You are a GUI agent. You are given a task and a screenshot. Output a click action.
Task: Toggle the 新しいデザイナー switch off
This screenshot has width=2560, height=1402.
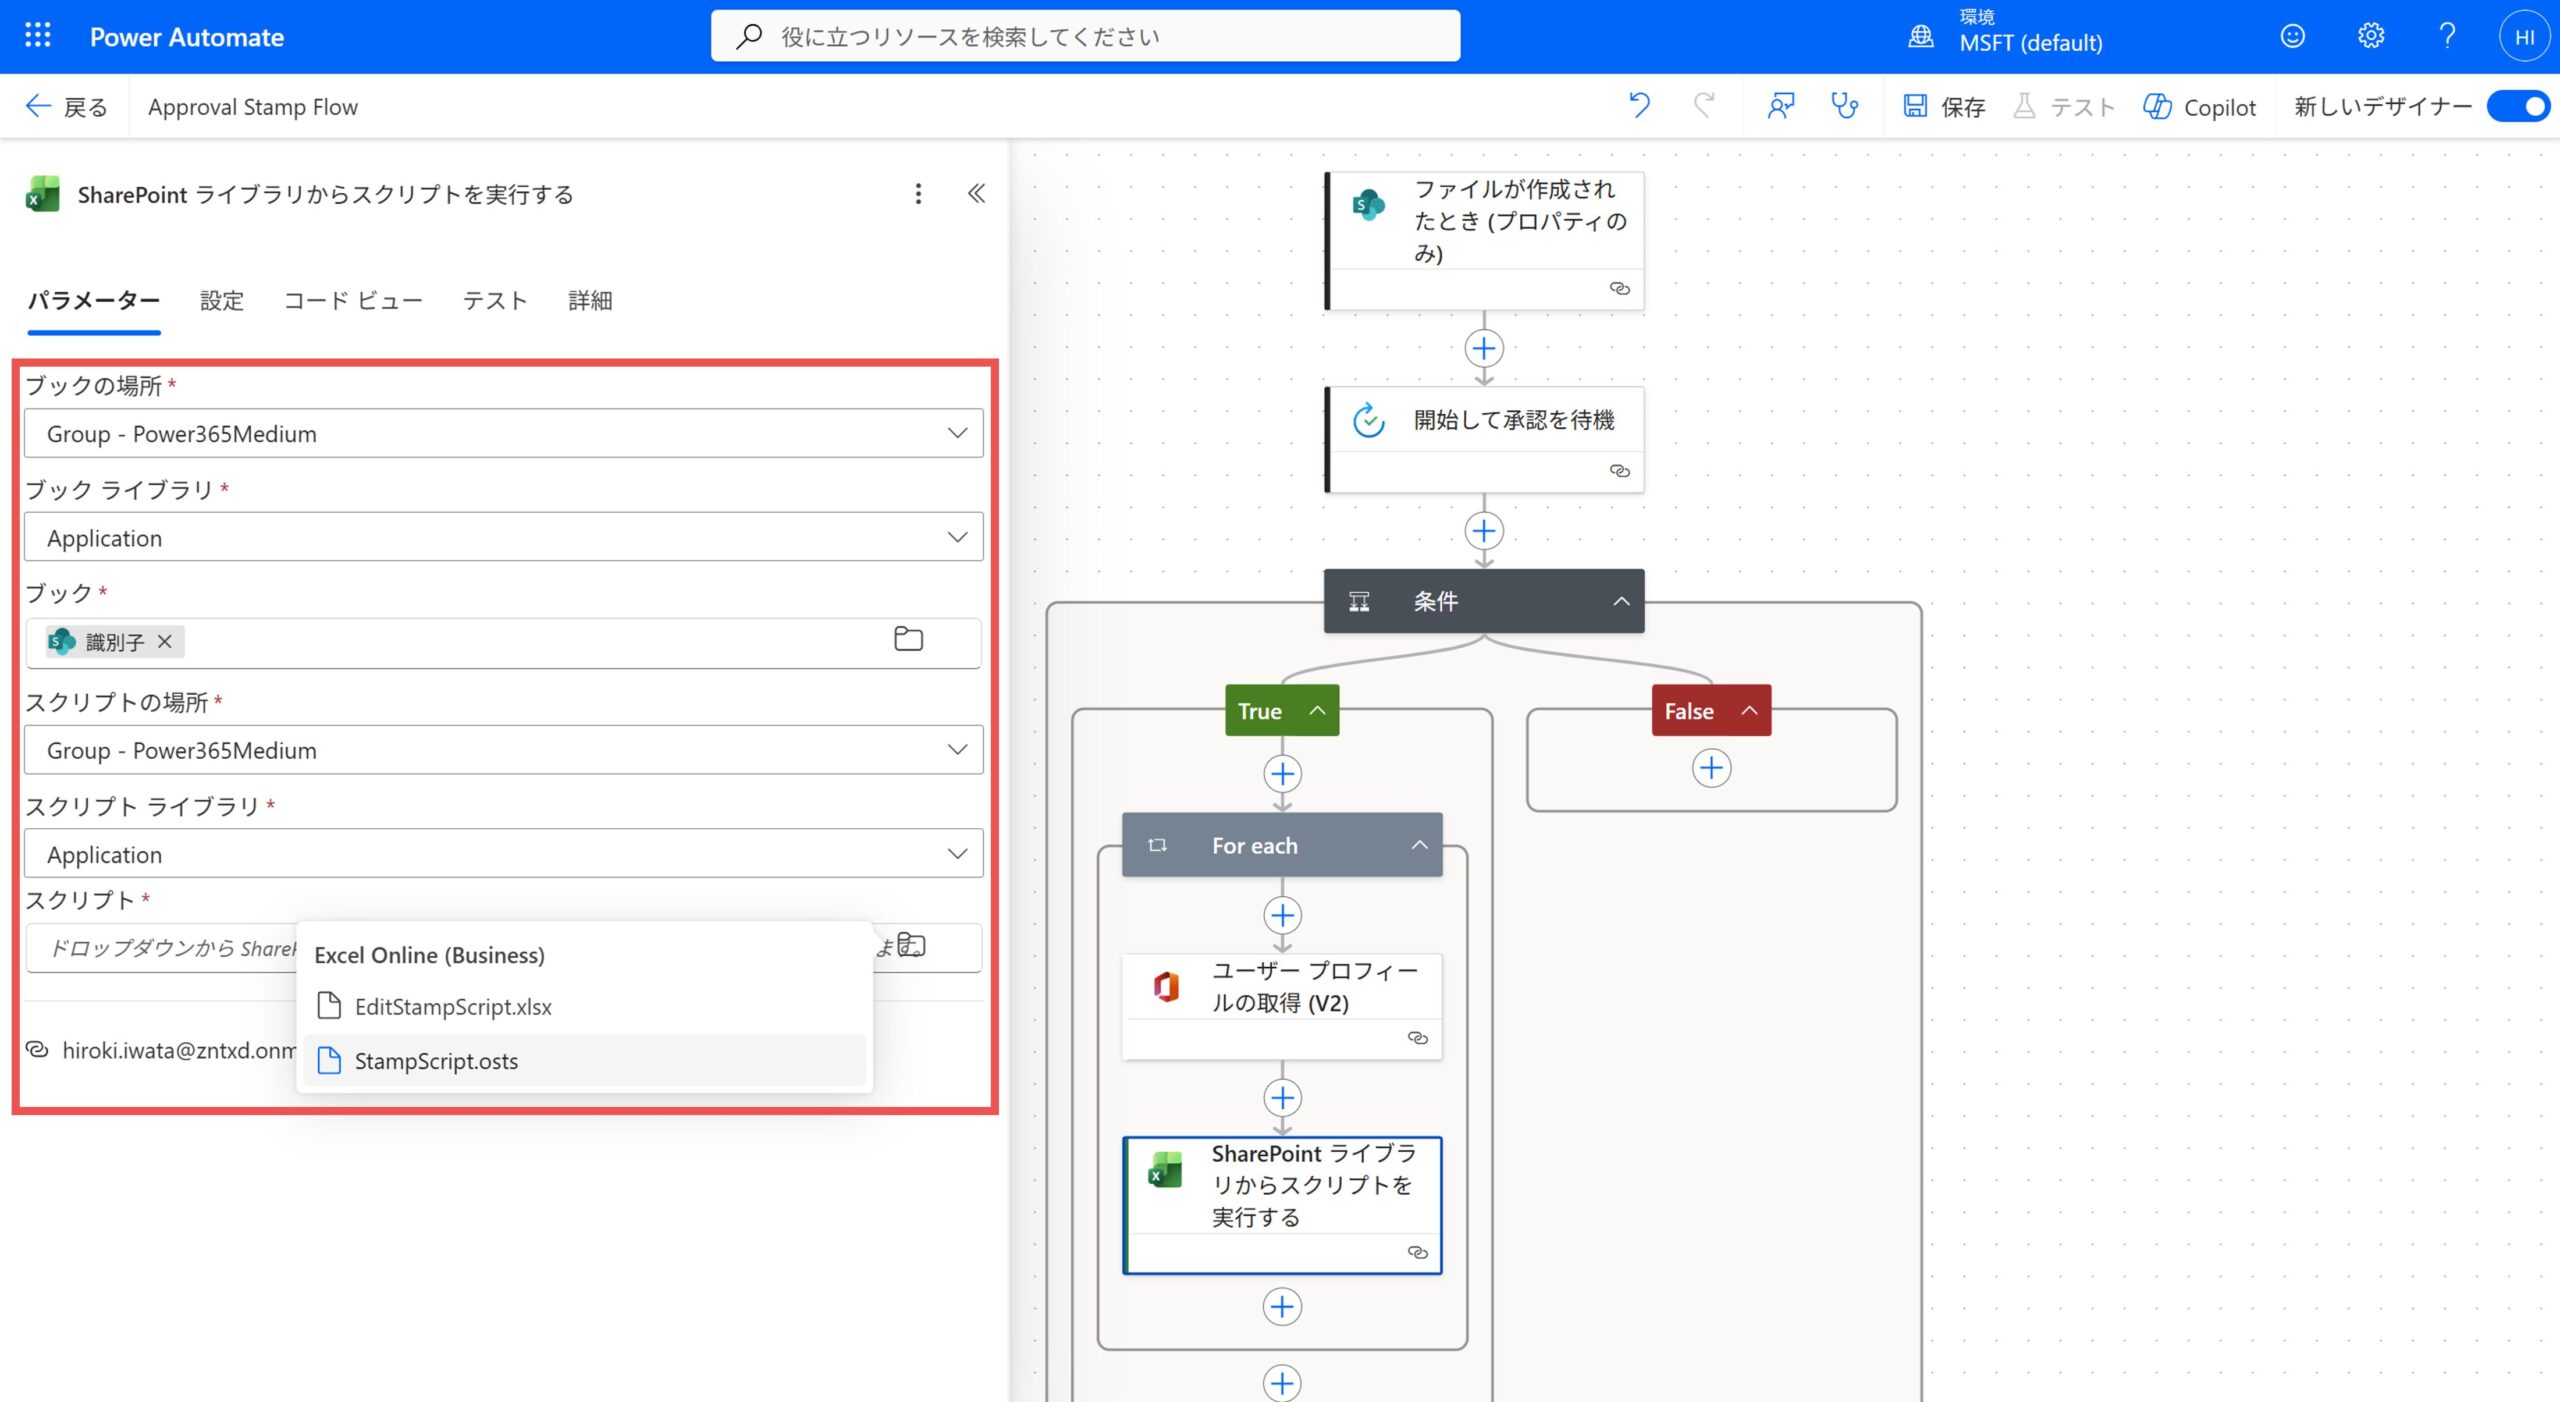(x=2520, y=106)
